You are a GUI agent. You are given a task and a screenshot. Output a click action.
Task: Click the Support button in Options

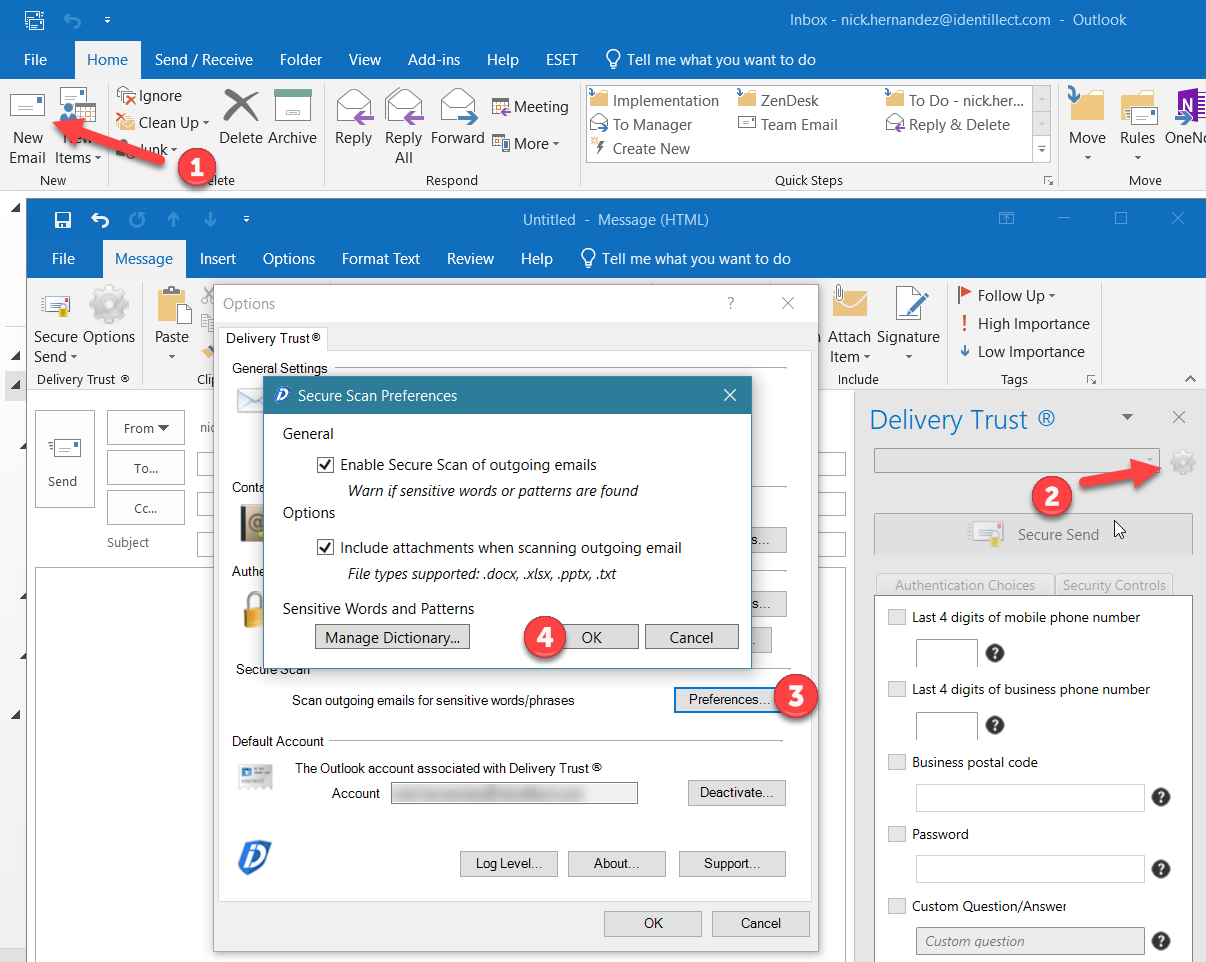[x=732, y=863]
